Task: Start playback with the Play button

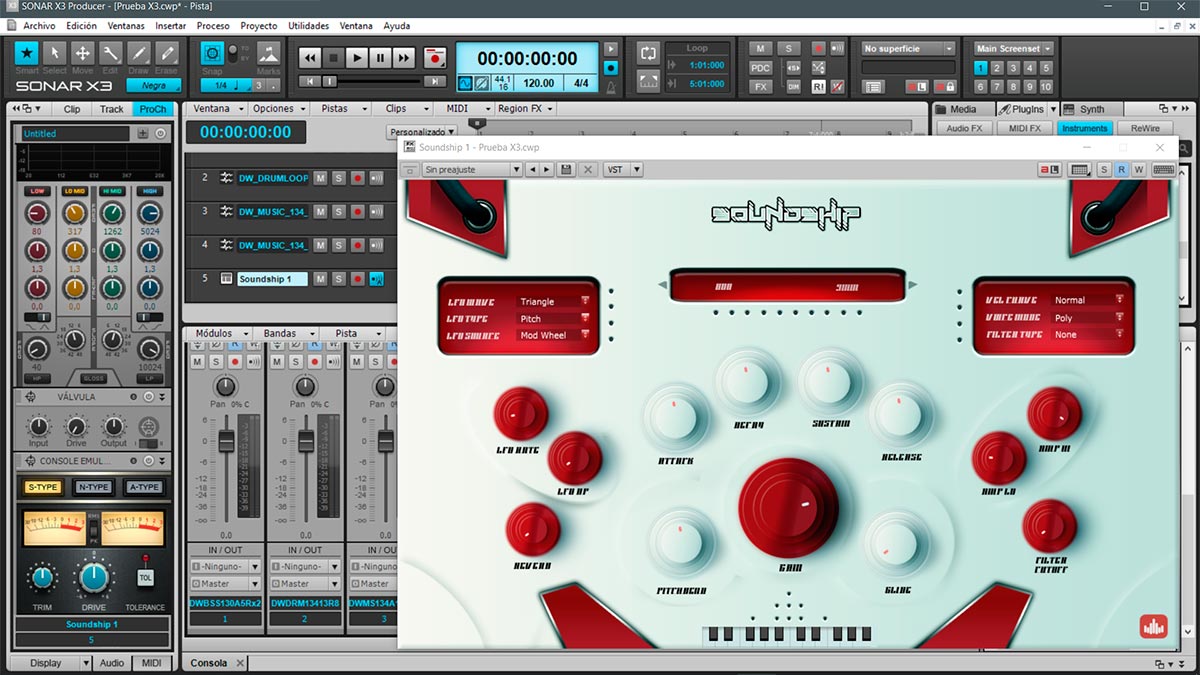Action: [357, 58]
